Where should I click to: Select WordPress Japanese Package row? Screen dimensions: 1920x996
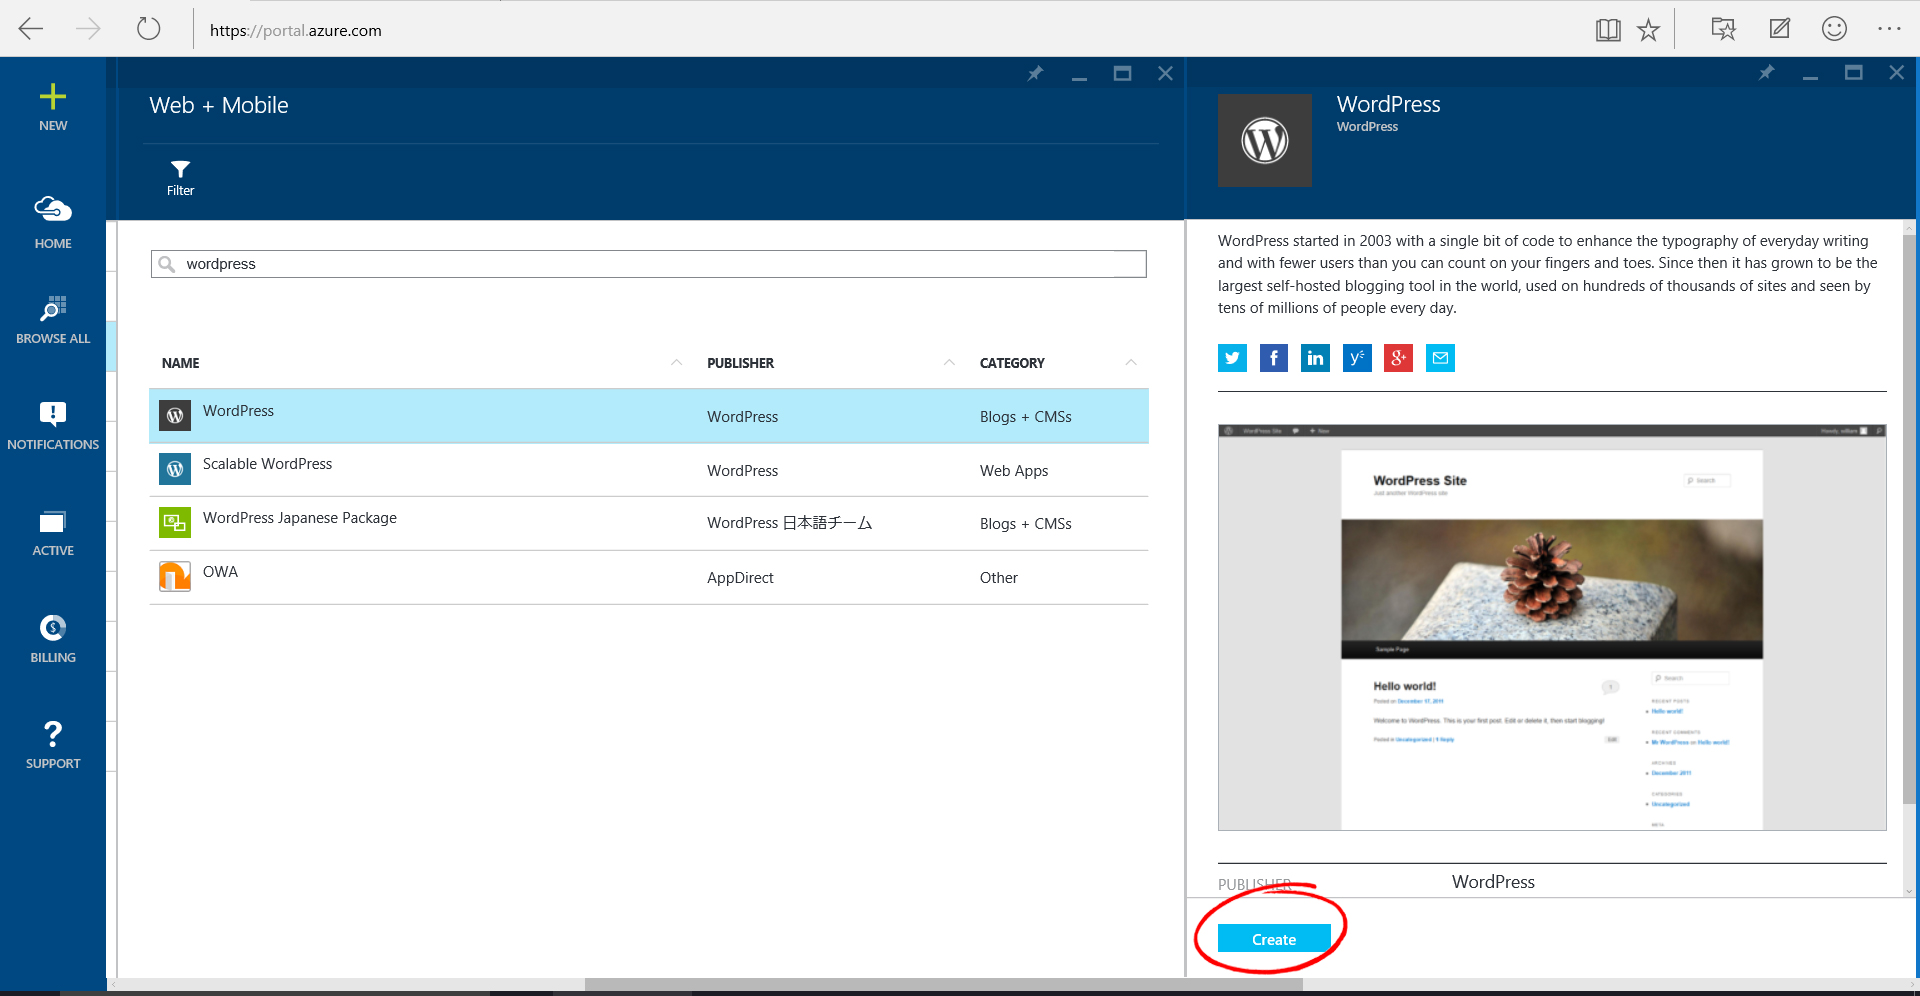[649, 523]
